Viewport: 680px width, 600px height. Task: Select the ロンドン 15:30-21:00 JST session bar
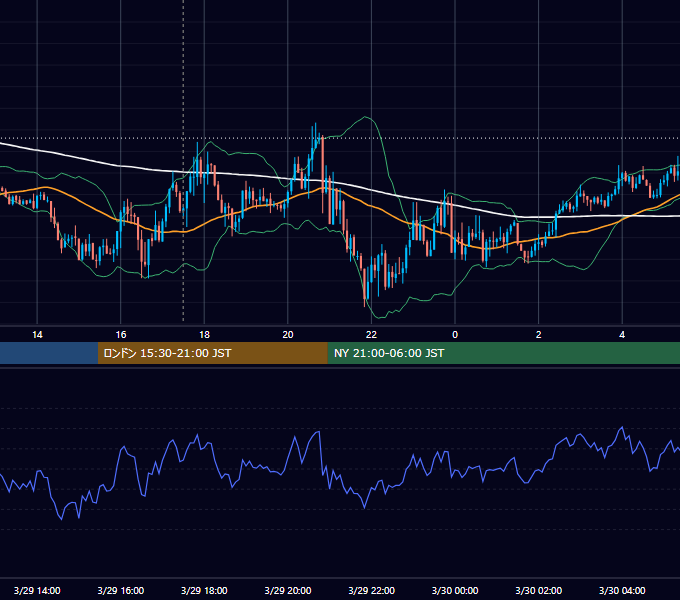212,353
